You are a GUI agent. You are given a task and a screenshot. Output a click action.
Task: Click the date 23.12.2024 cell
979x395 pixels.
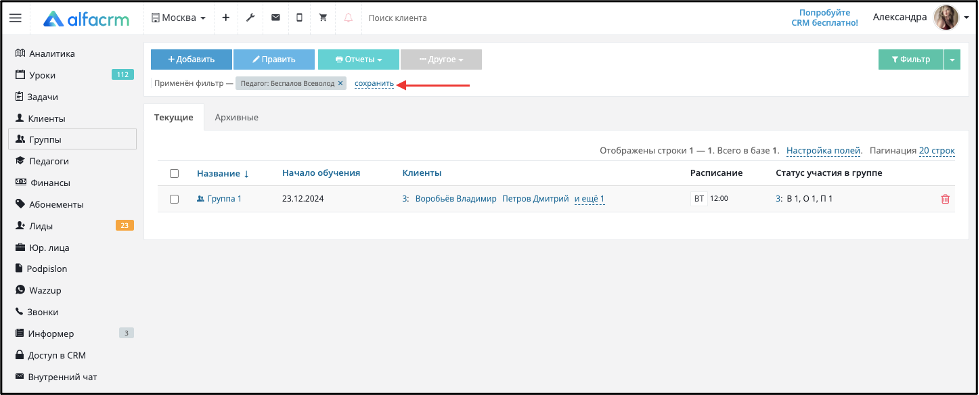(x=302, y=199)
